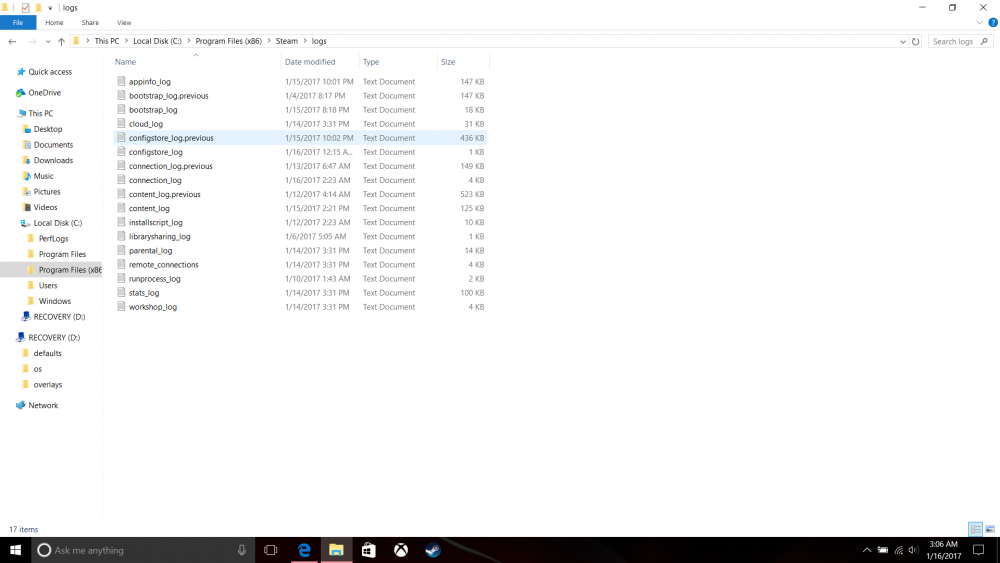Switch to Large icons view layout
This screenshot has width=1000, height=563.
tap(990, 529)
